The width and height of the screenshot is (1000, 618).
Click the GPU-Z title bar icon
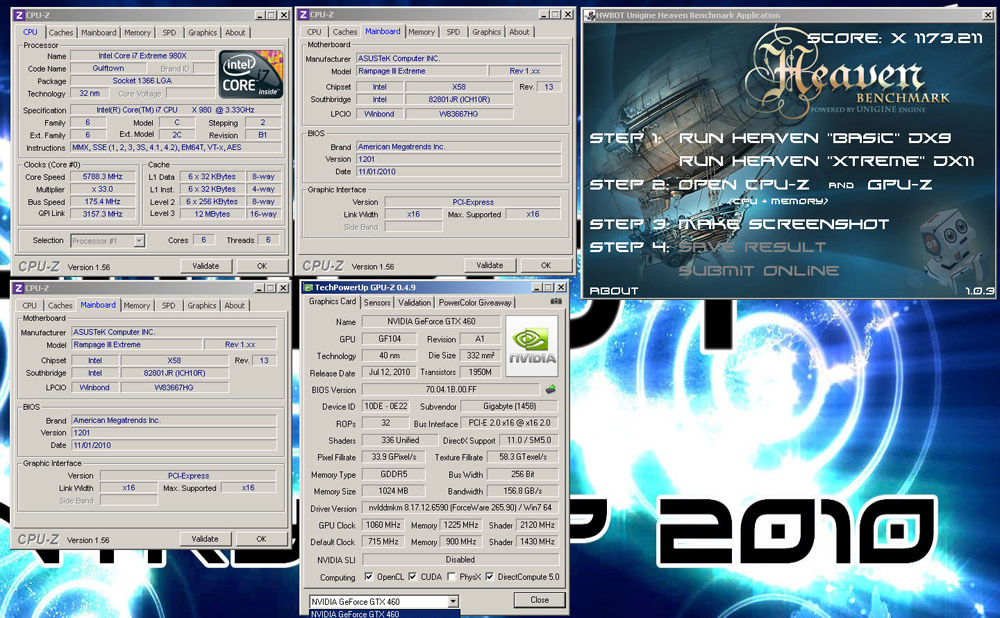[308, 287]
